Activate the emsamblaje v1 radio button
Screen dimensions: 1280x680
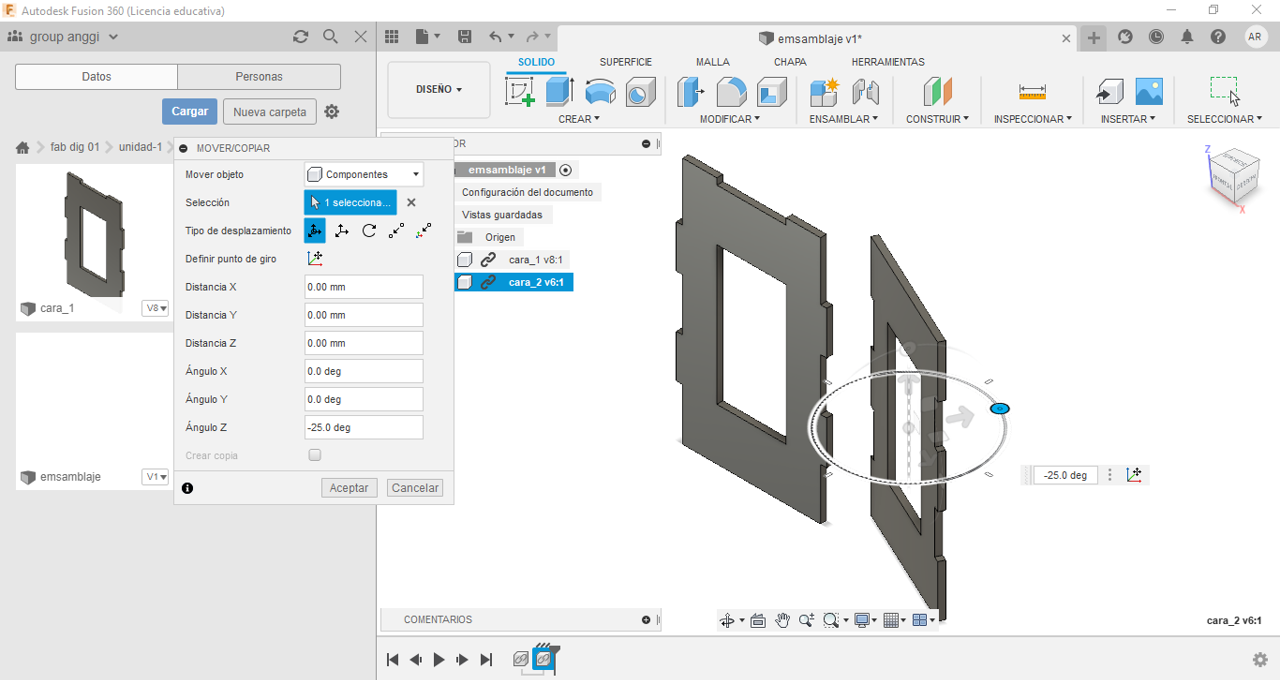565,170
